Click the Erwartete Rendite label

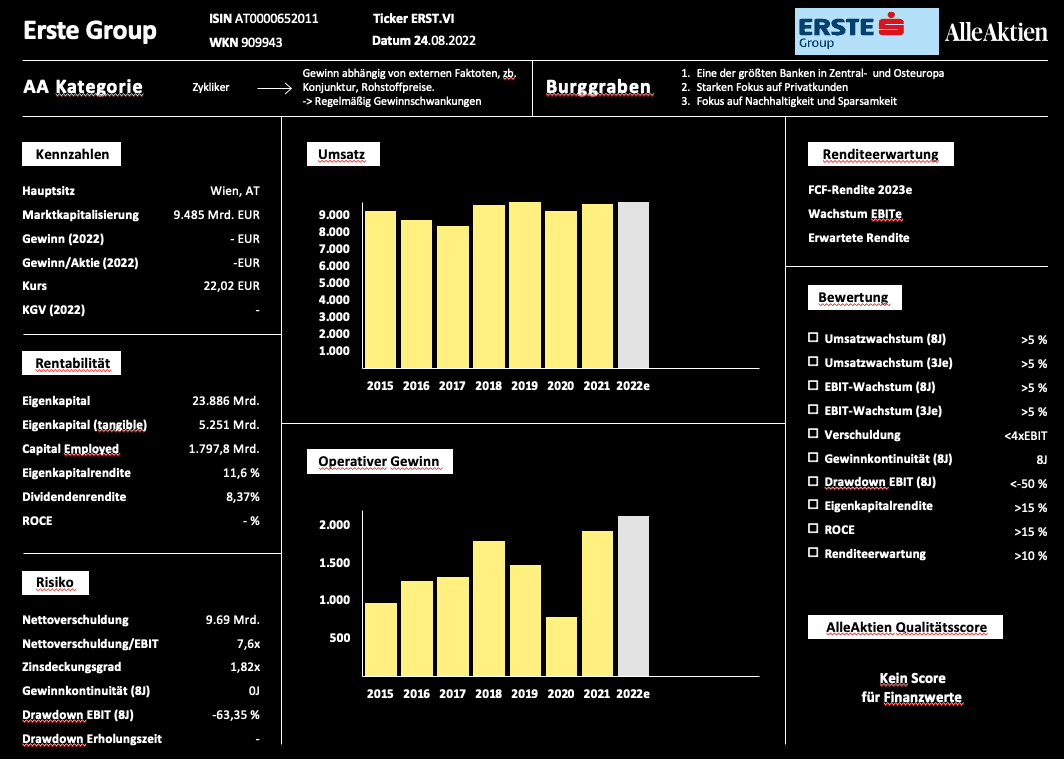pos(858,238)
